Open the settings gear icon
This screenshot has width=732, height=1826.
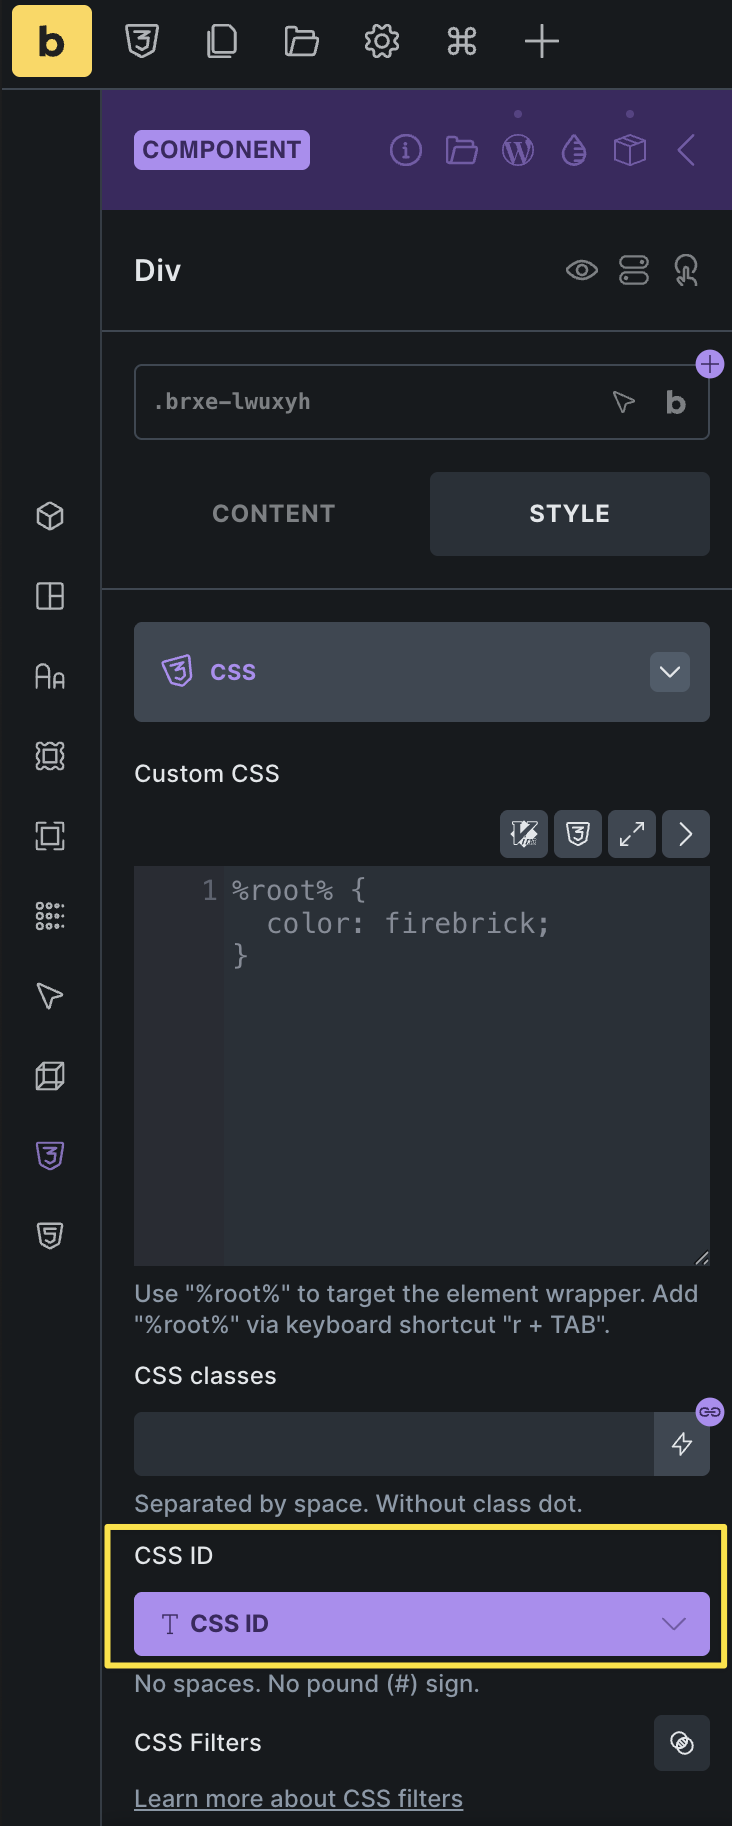pos(381,41)
